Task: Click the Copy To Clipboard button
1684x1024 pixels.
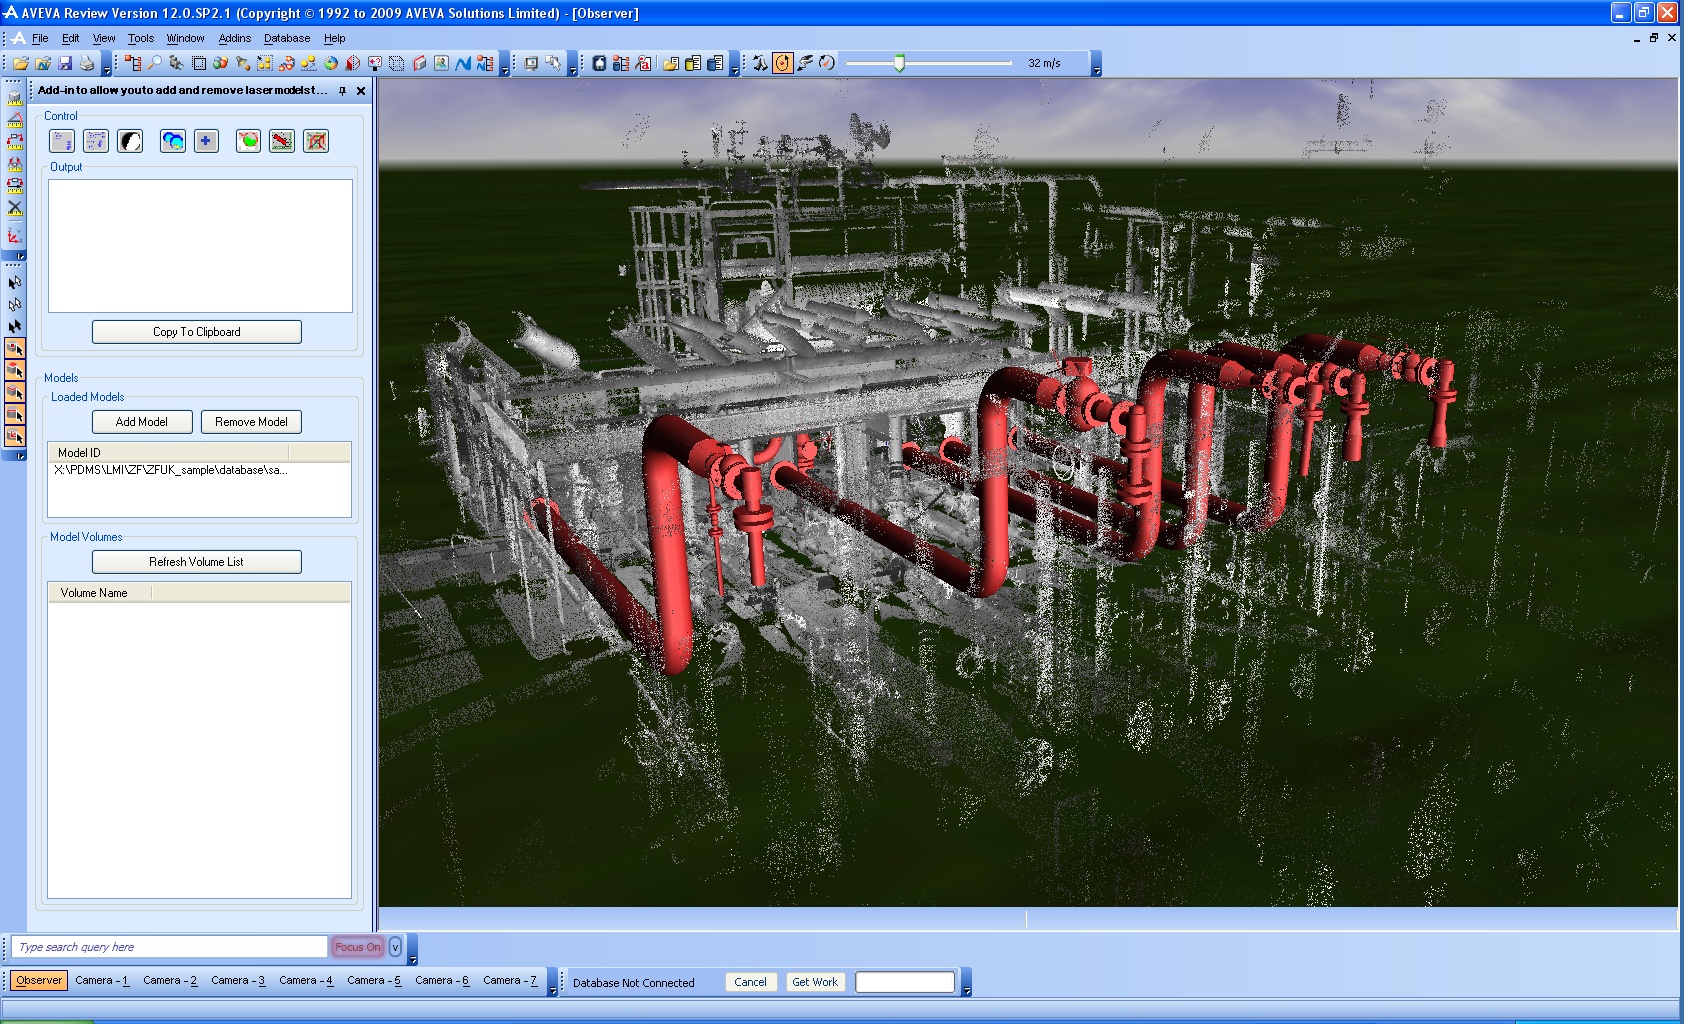Action: 197,332
